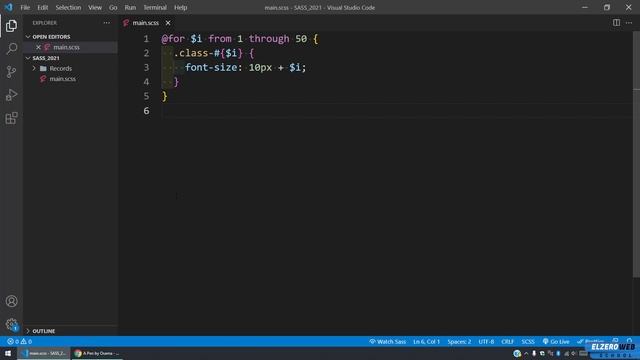This screenshot has height=360, width=640.
Task: Click the VS Code logo icon
Action: (x=8, y=7)
